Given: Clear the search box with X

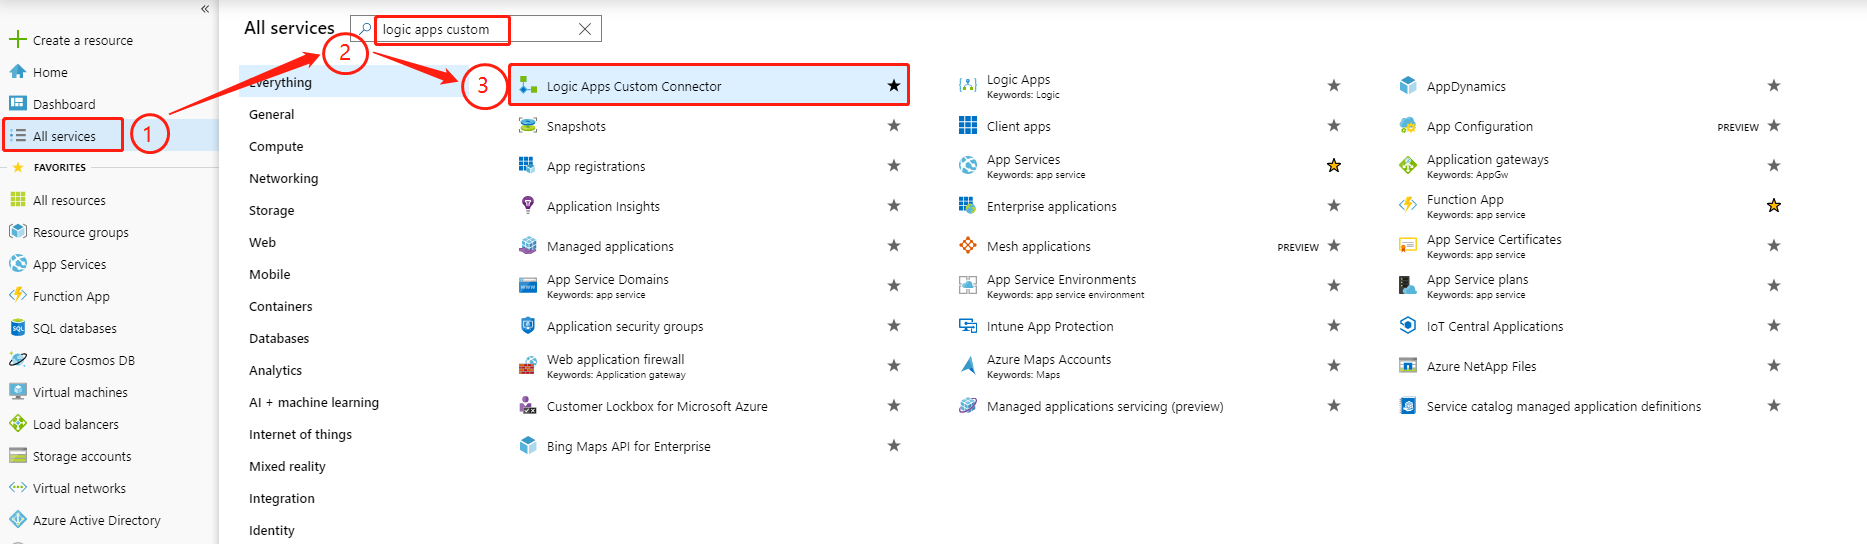Looking at the screenshot, I should [x=585, y=29].
